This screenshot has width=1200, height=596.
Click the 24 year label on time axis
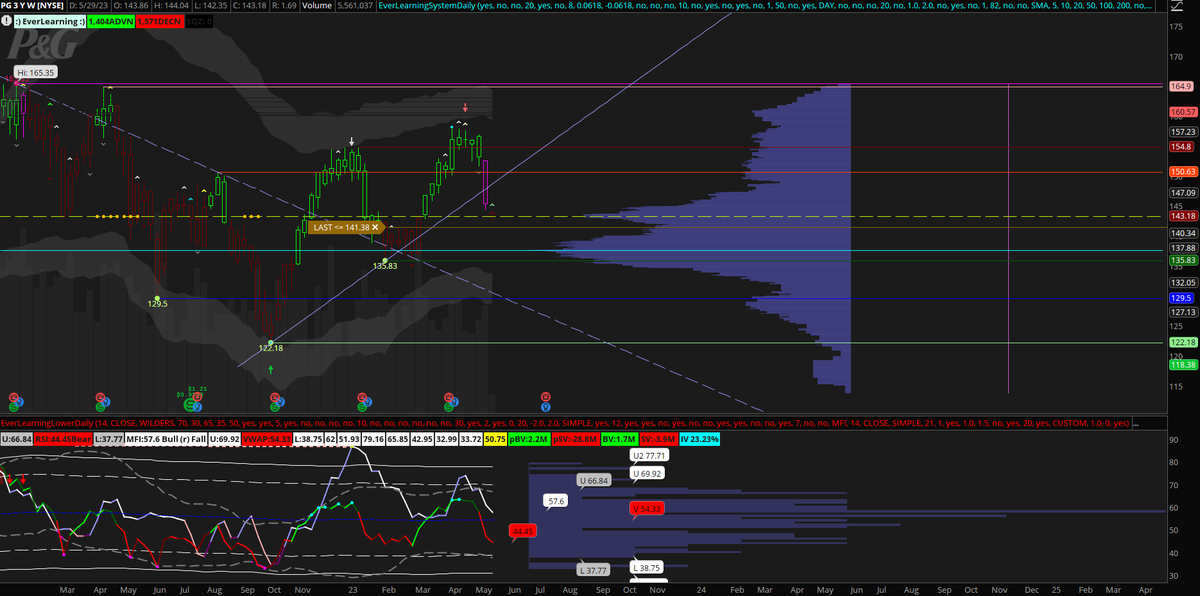(703, 590)
